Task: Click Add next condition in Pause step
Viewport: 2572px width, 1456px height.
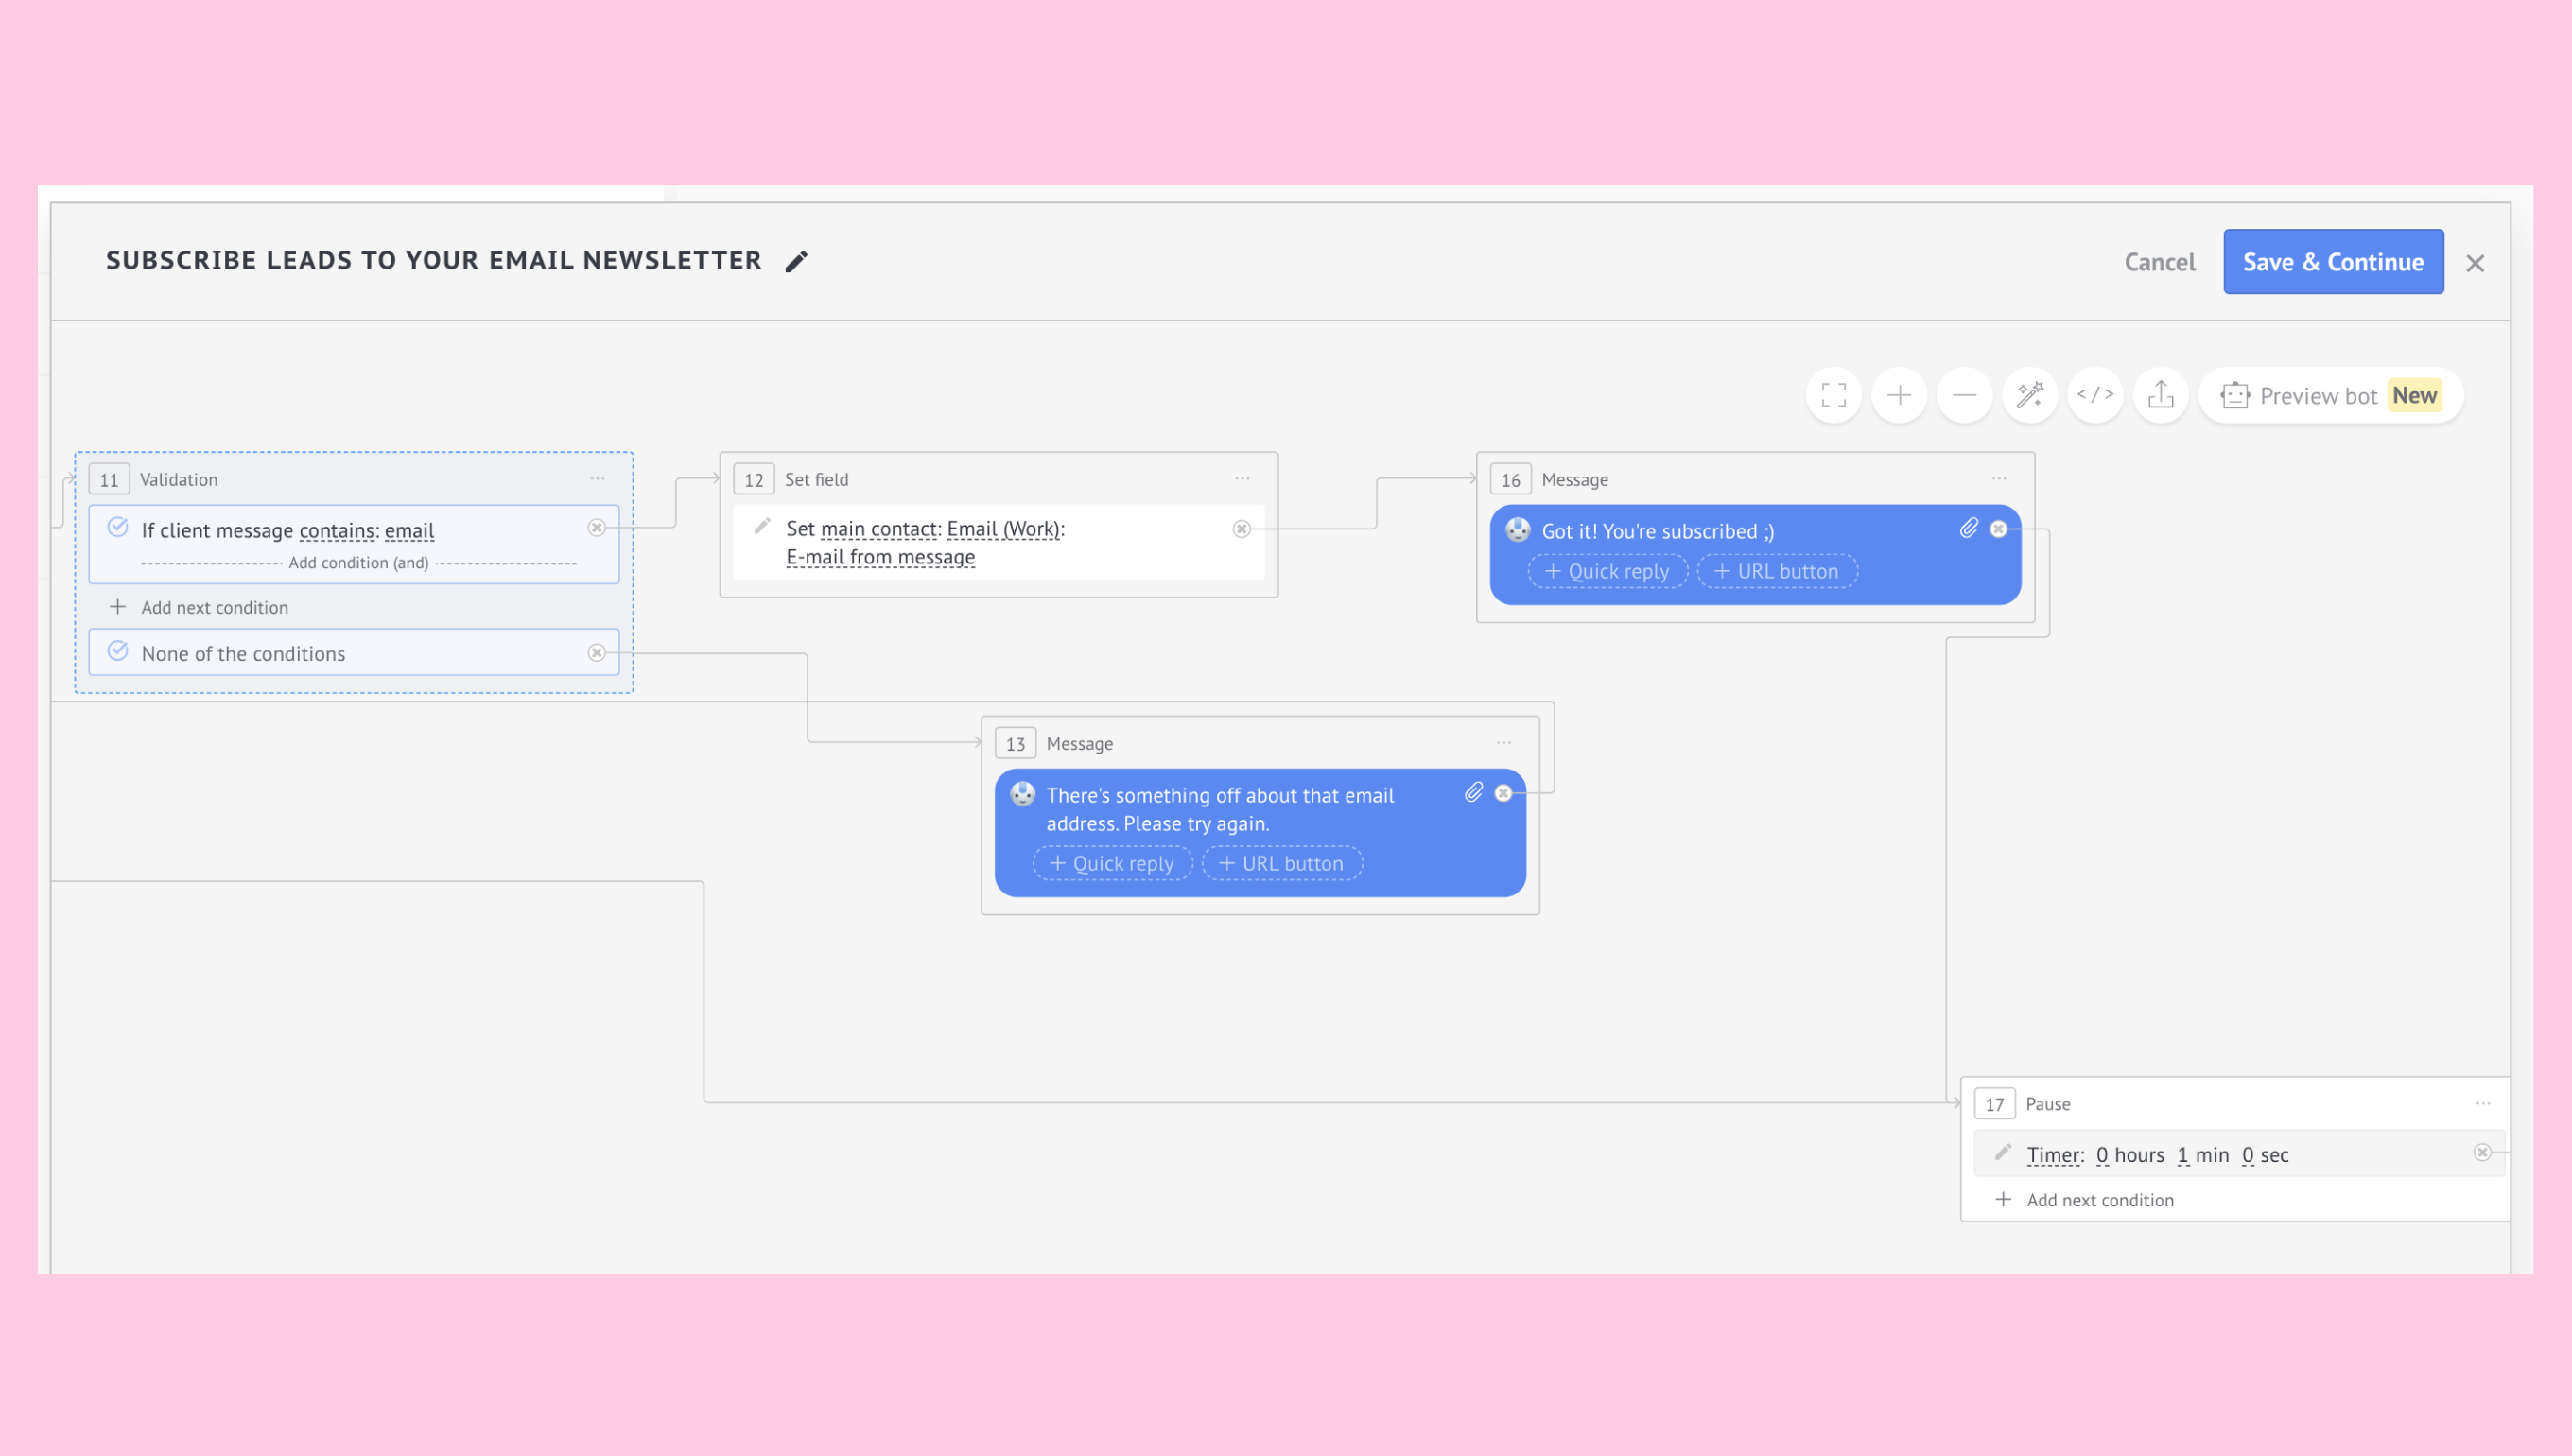Action: (2084, 1200)
